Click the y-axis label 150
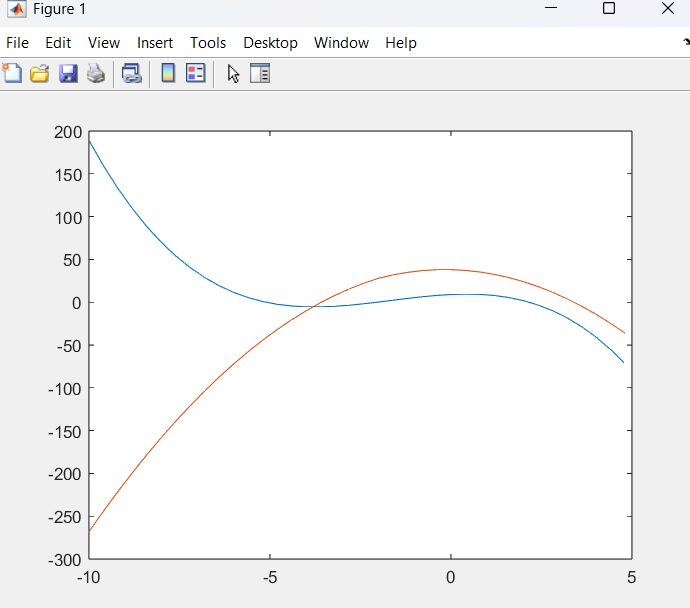This screenshot has width=690, height=608. (68, 175)
